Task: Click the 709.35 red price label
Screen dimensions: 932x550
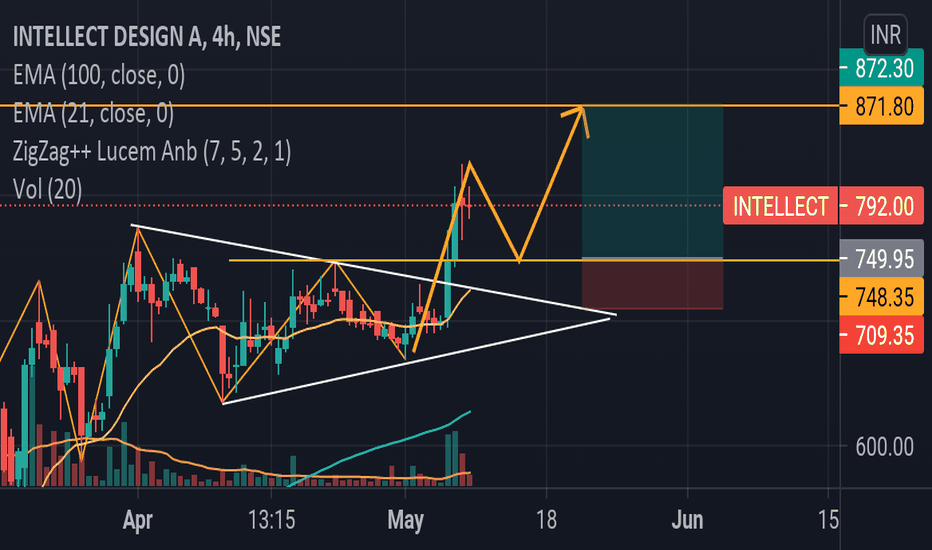Action: pos(881,335)
